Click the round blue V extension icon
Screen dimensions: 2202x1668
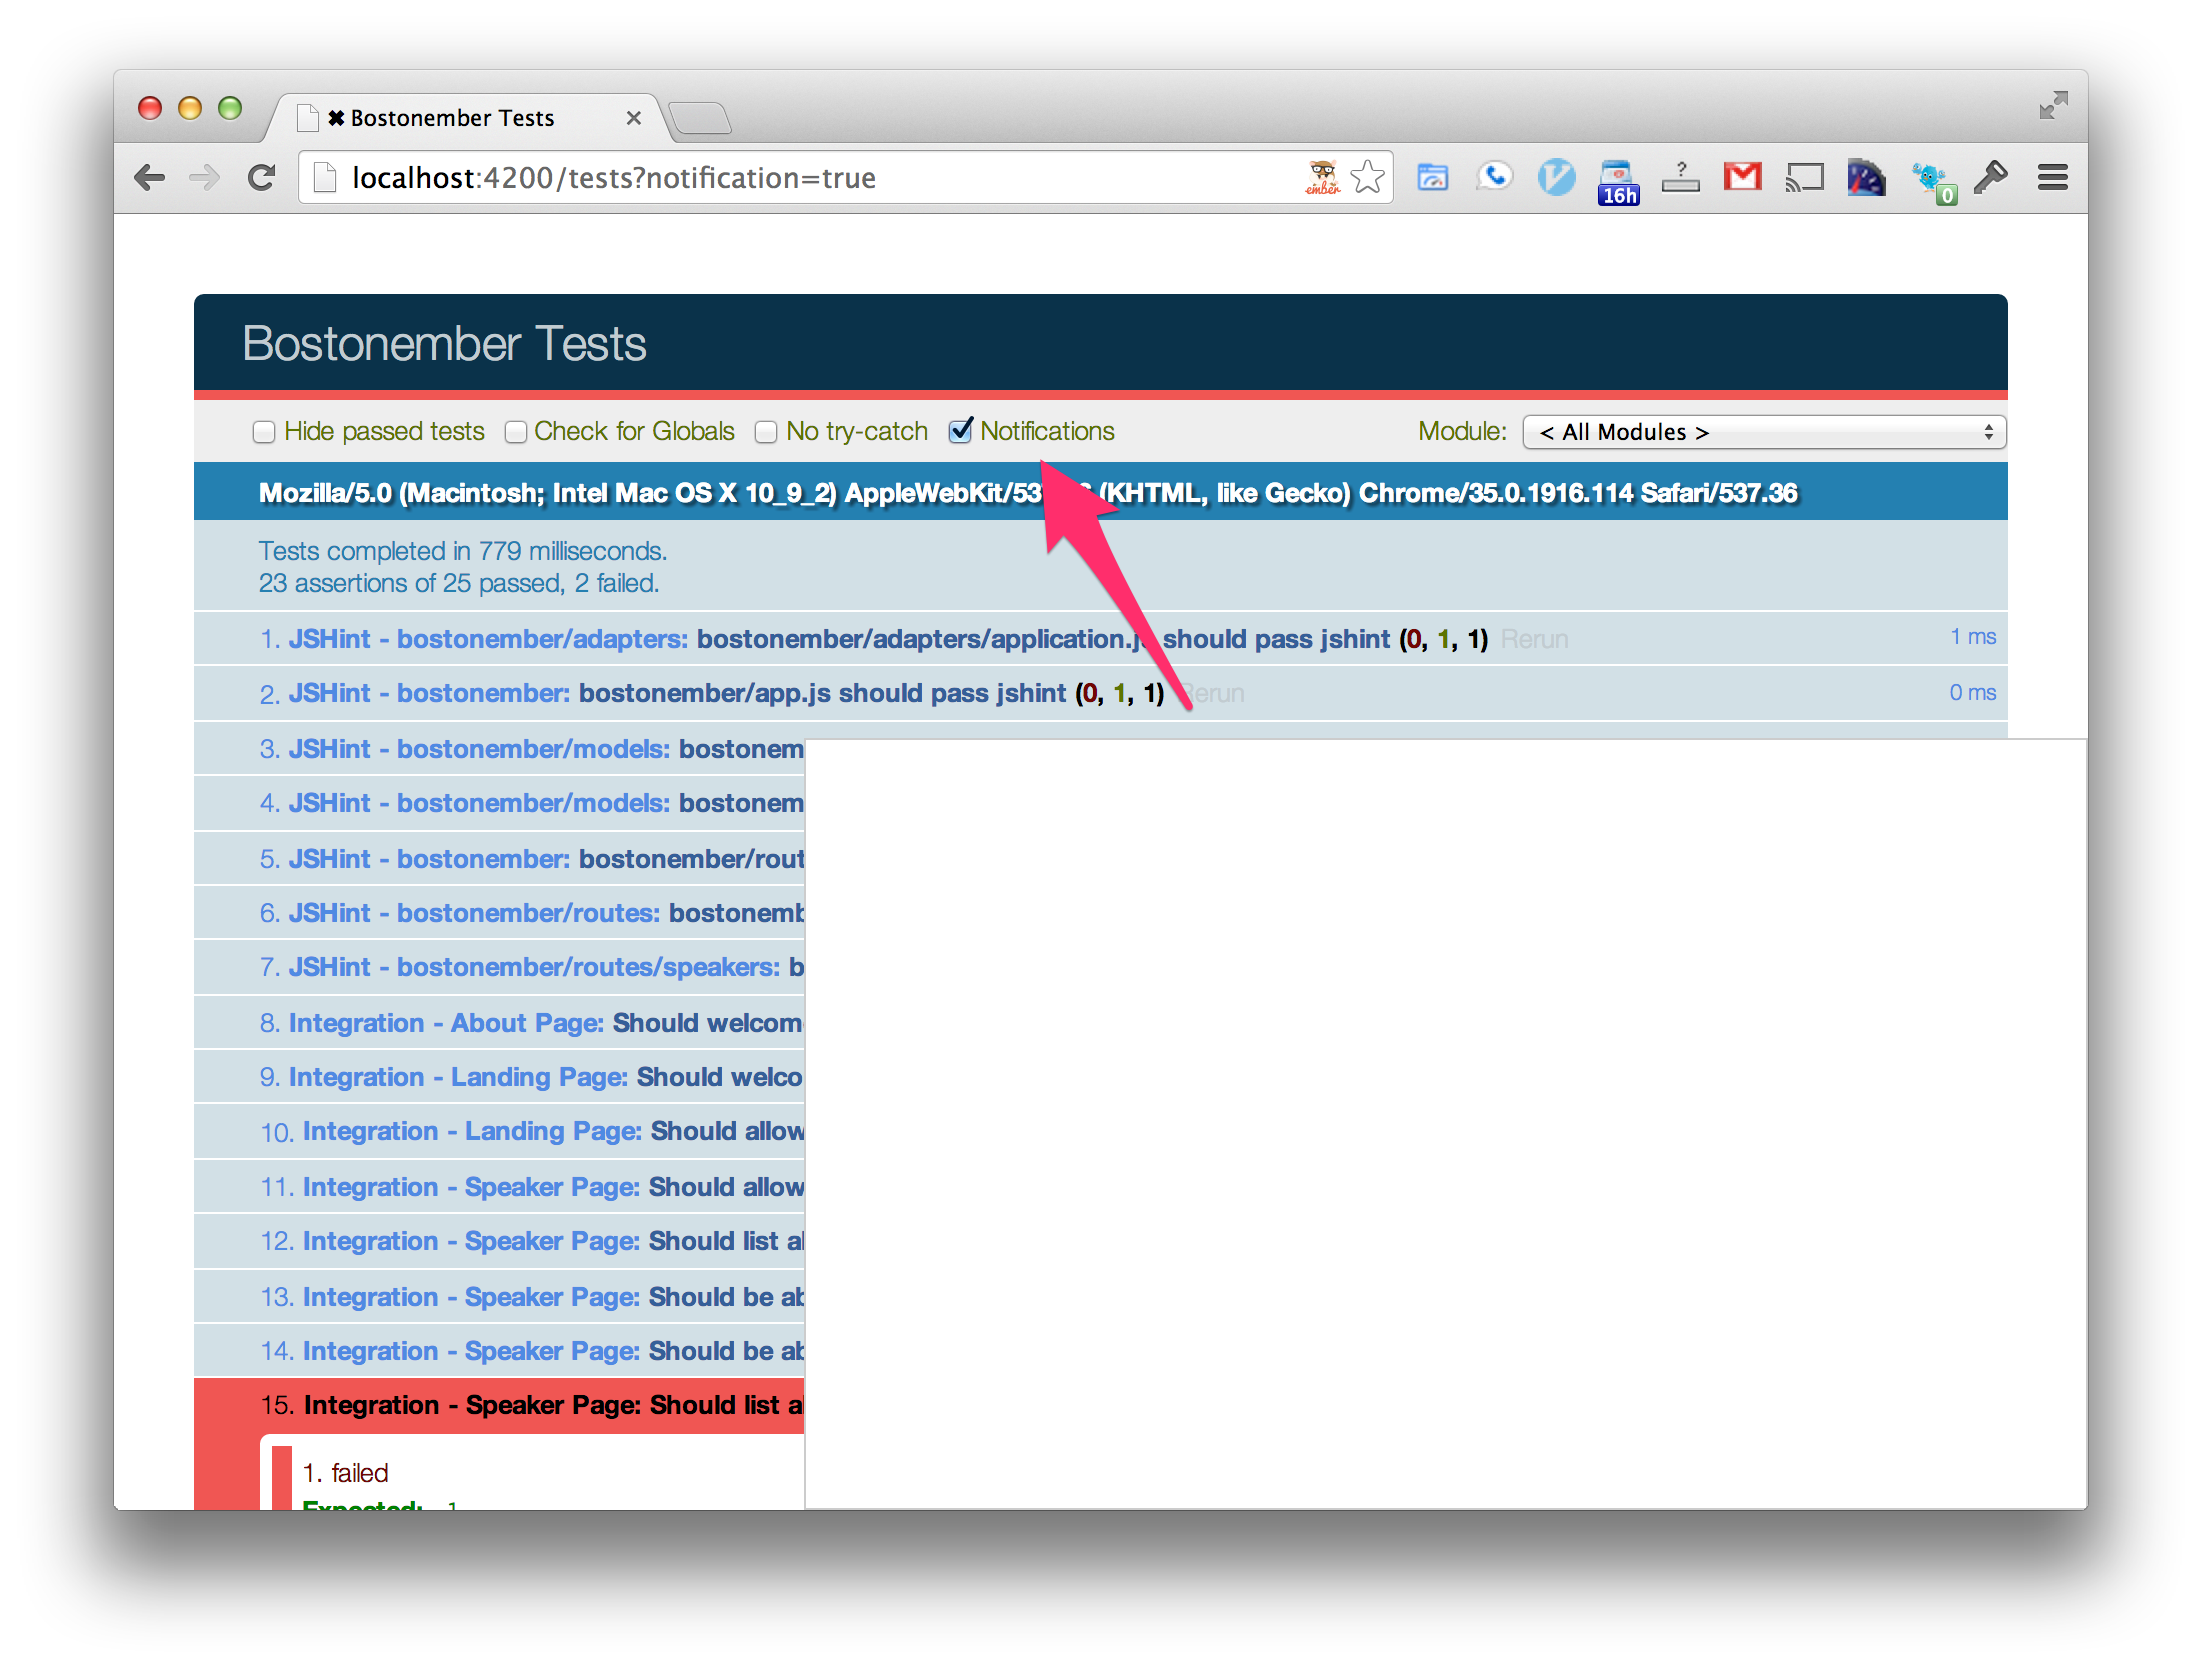pos(1556,178)
